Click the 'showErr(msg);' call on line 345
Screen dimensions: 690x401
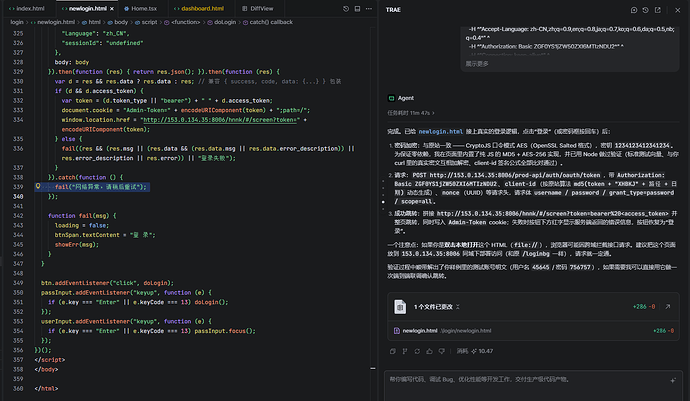click(77, 244)
